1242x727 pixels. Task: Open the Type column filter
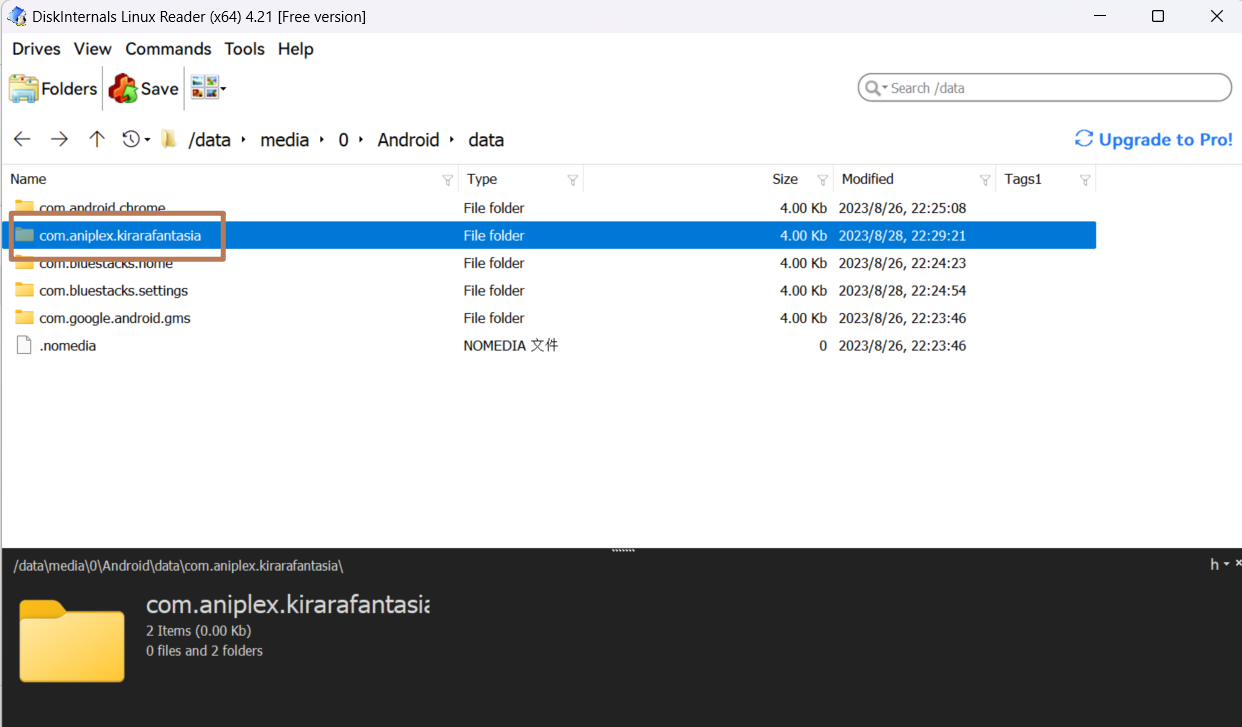click(572, 180)
